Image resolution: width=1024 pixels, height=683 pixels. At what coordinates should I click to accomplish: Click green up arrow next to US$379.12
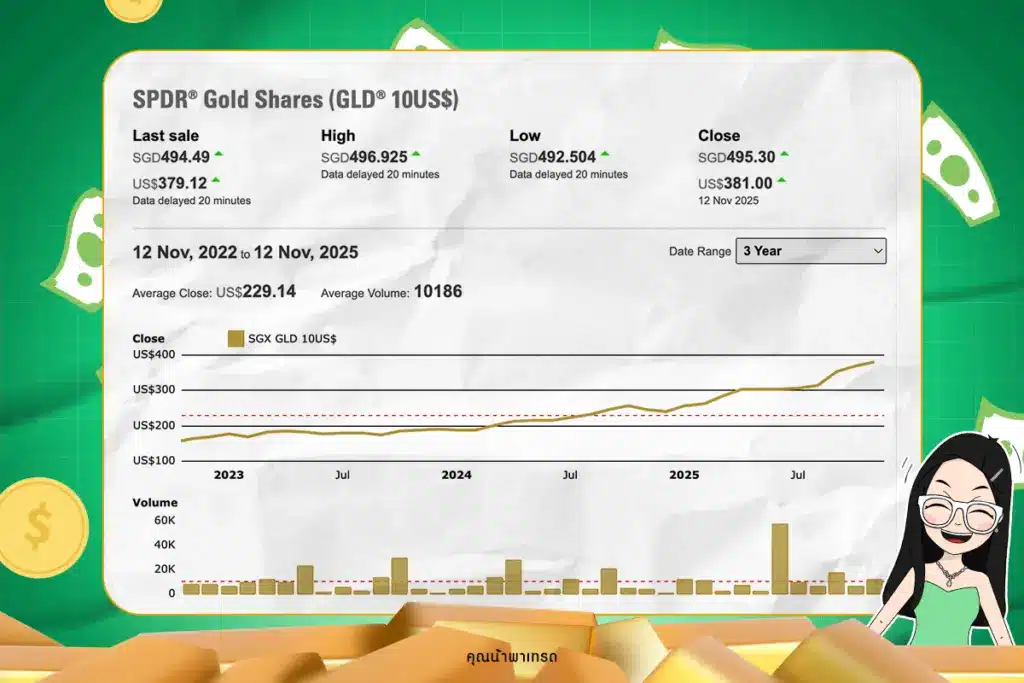(216, 180)
